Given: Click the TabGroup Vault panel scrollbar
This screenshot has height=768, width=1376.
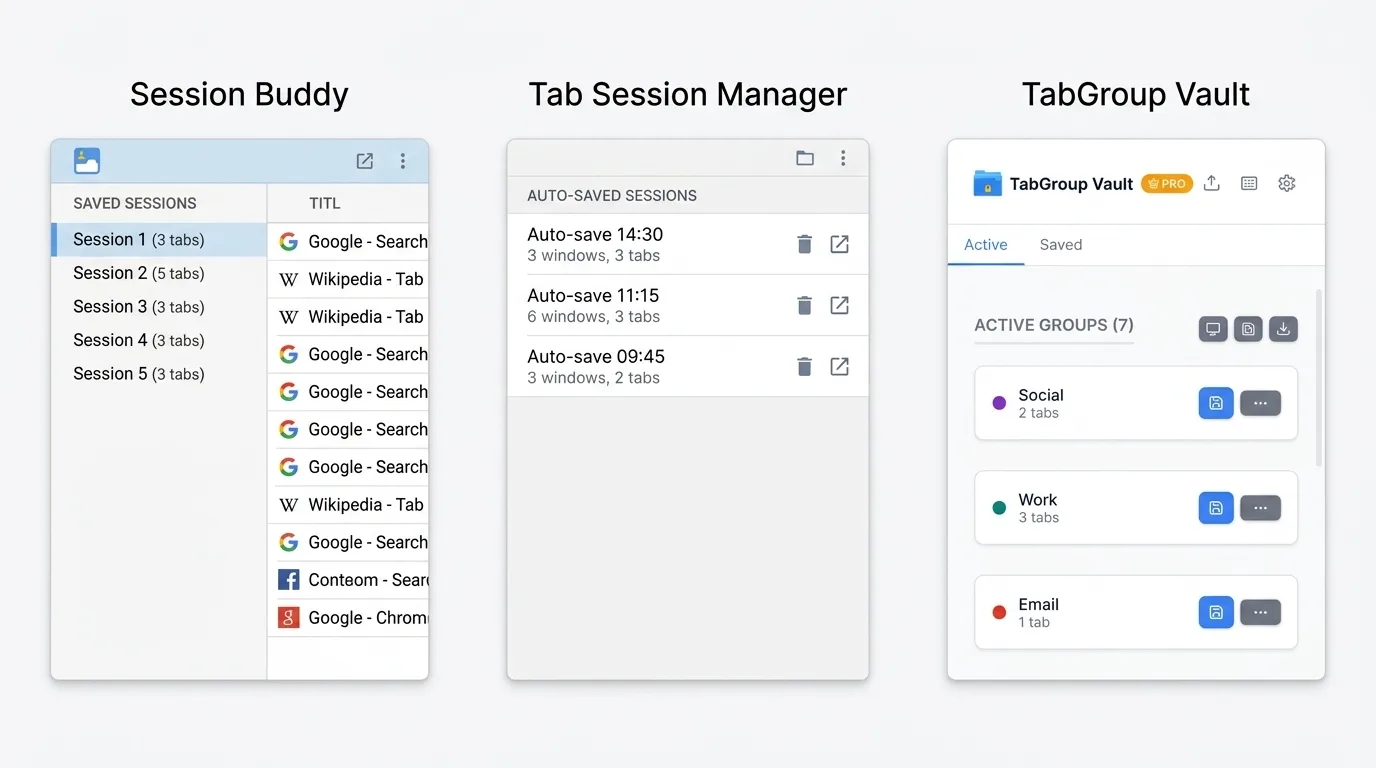Looking at the screenshot, I should click(x=1318, y=378).
